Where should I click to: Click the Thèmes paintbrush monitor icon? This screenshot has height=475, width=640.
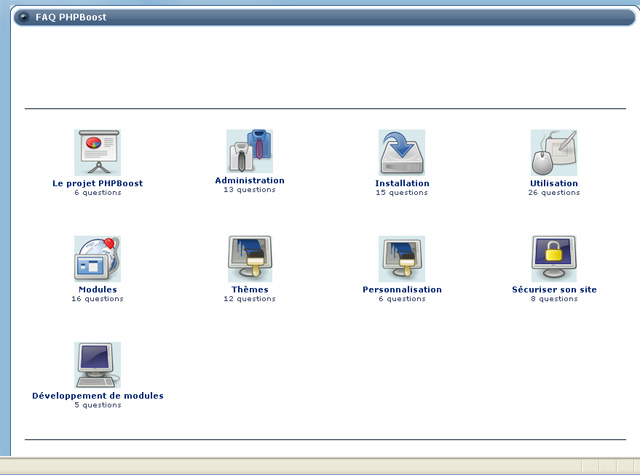click(249, 259)
